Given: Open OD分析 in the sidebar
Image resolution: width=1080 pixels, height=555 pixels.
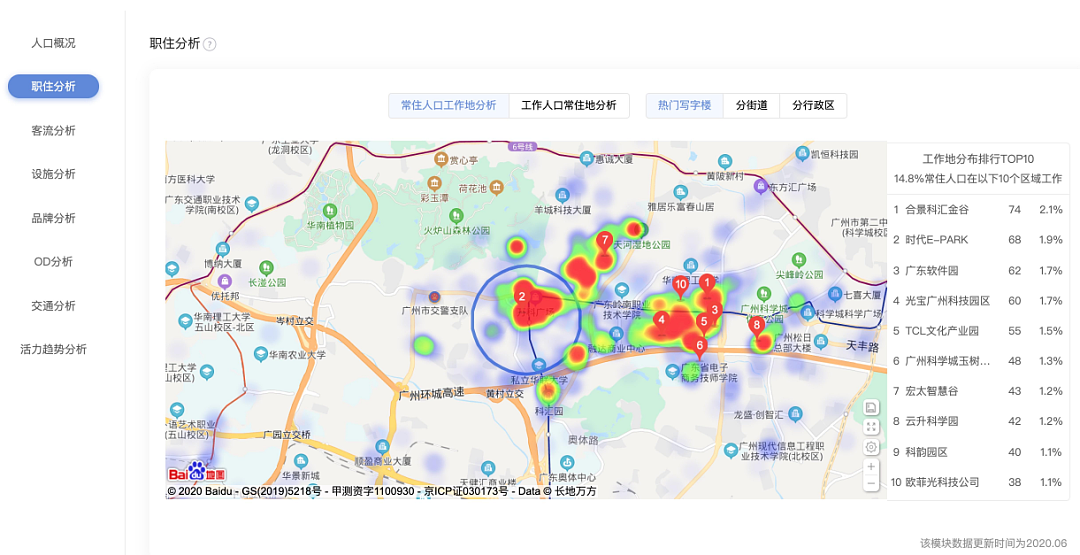Looking at the screenshot, I should tap(54, 262).
